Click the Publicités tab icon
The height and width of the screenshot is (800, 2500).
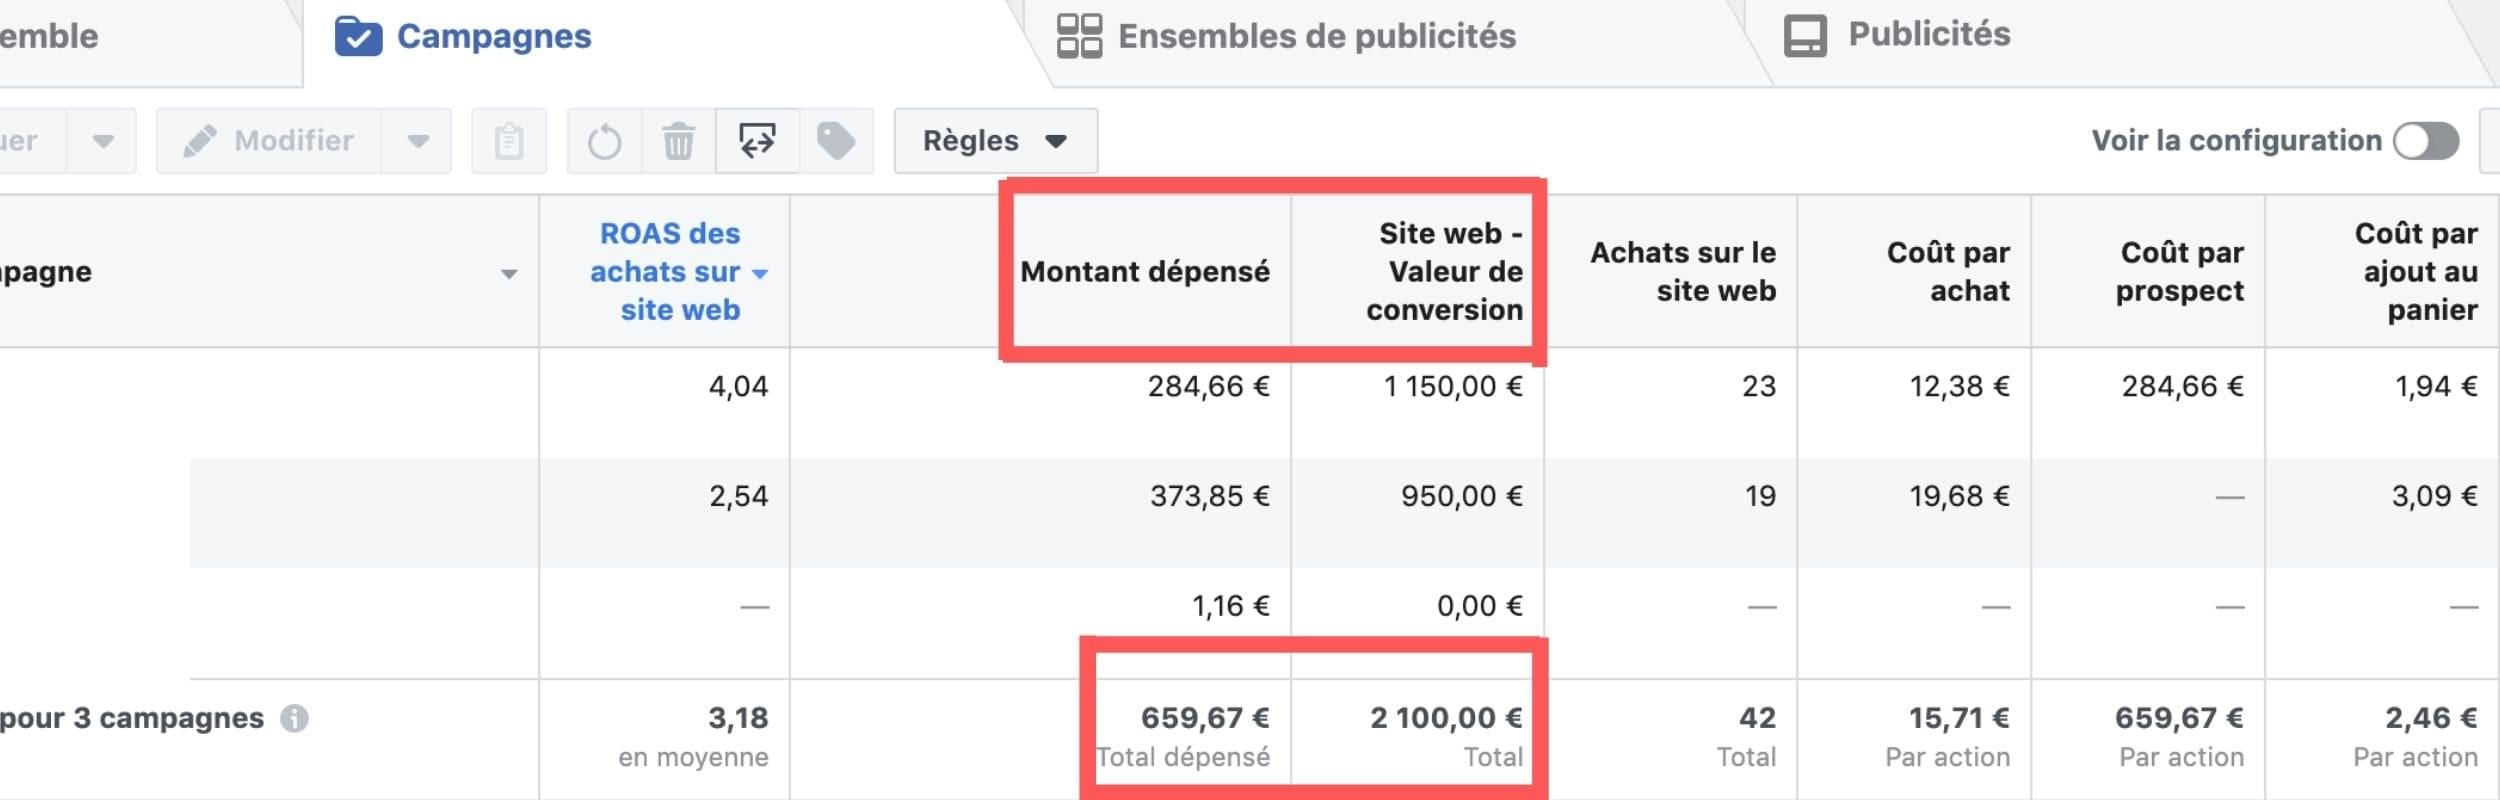pos(1805,36)
